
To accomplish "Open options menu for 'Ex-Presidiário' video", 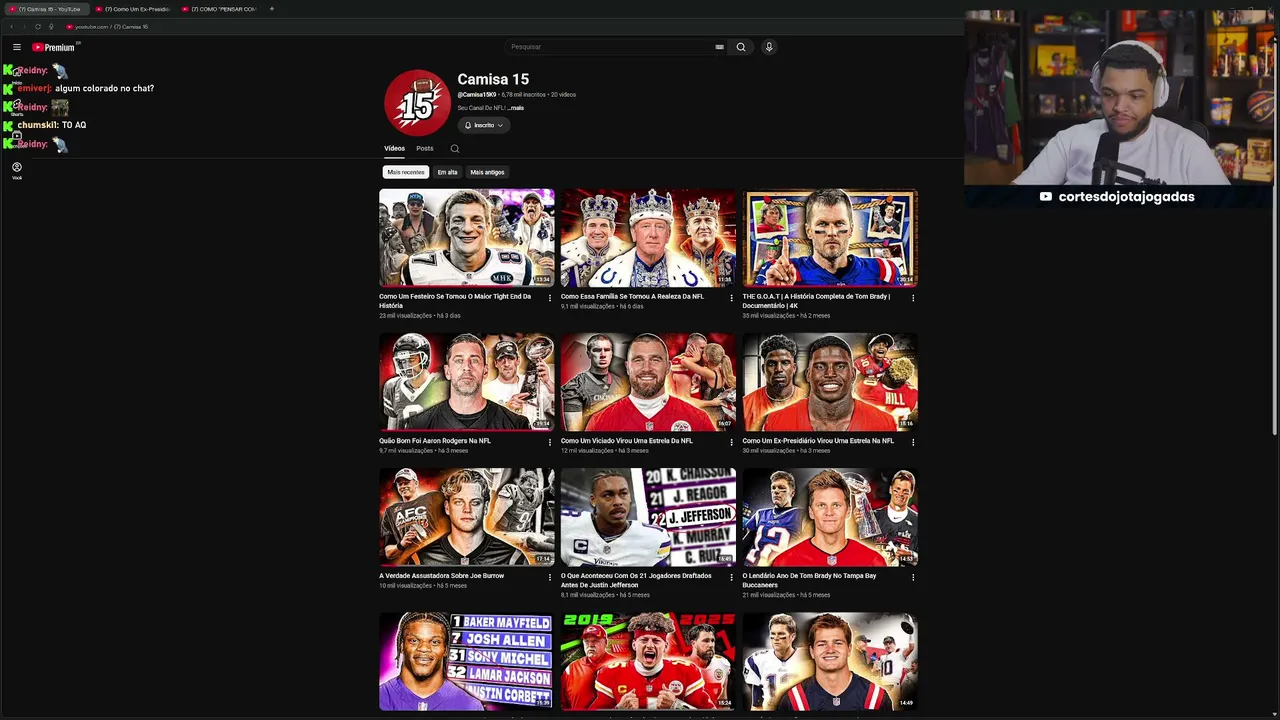I will [x=913, y=442].
